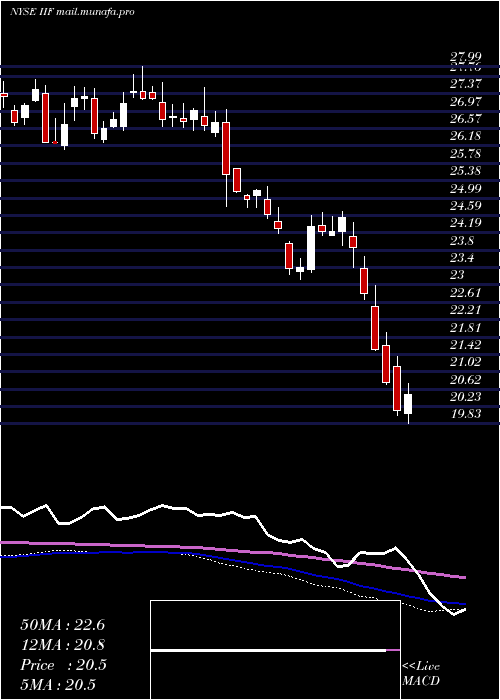The height and width of the screenshot is (700, 500).
Task: Click the 21.81 price axis label
Action: click(466, 328)
